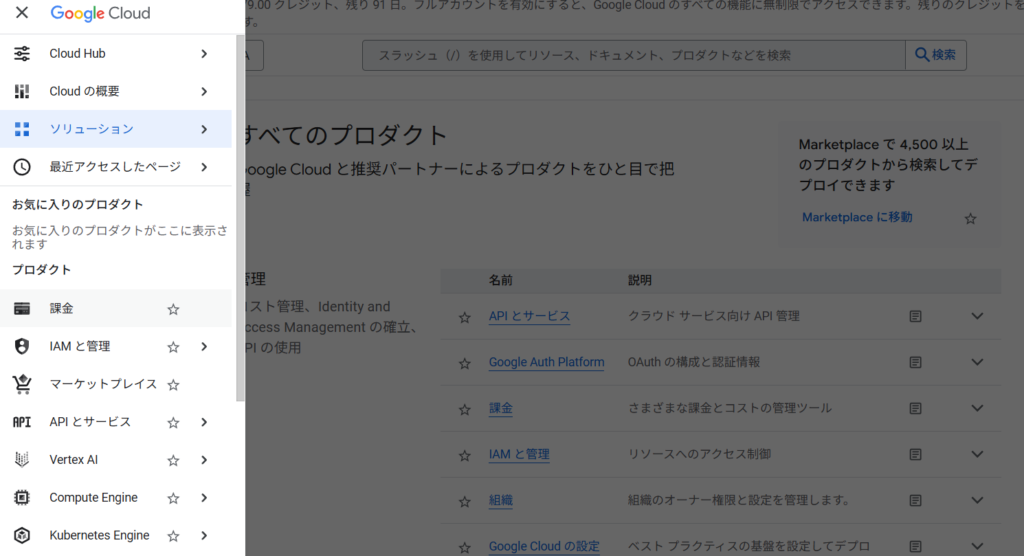Screen dimensions: 1024x556
Task: Click the Vertex AI icon in sidebar
Action: point(22,460)
